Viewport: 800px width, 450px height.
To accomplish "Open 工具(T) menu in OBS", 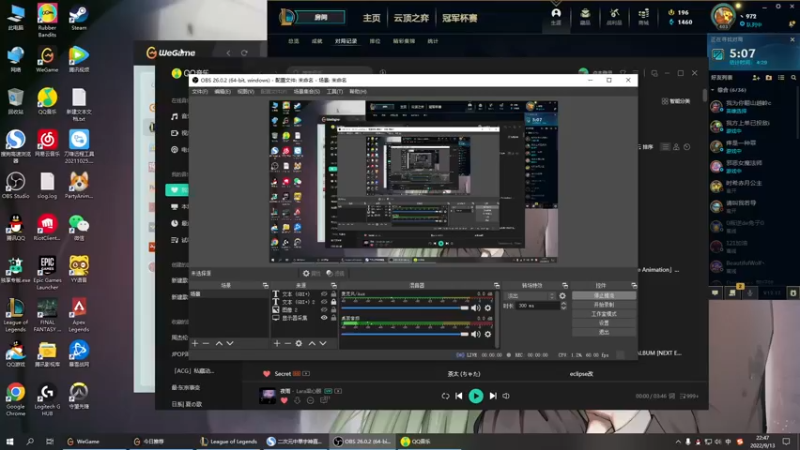I will click(335, 91).
